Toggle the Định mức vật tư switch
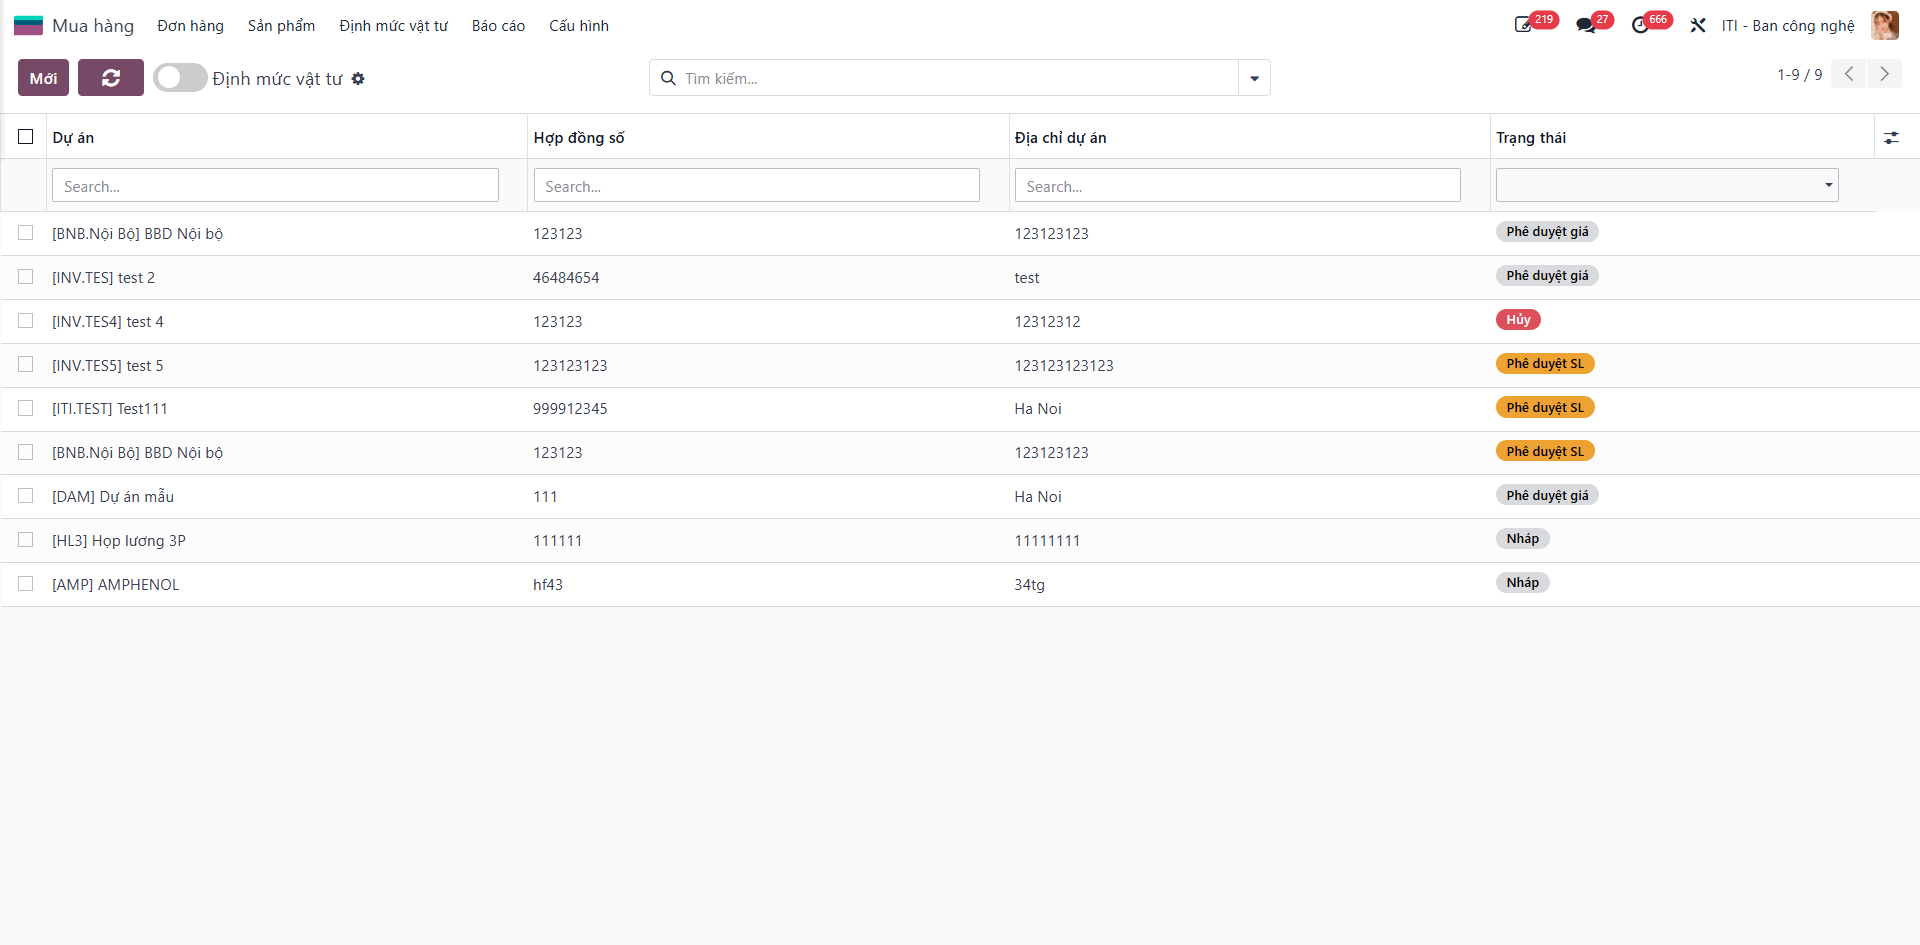The image size is (1920, 945). (180, 78)
